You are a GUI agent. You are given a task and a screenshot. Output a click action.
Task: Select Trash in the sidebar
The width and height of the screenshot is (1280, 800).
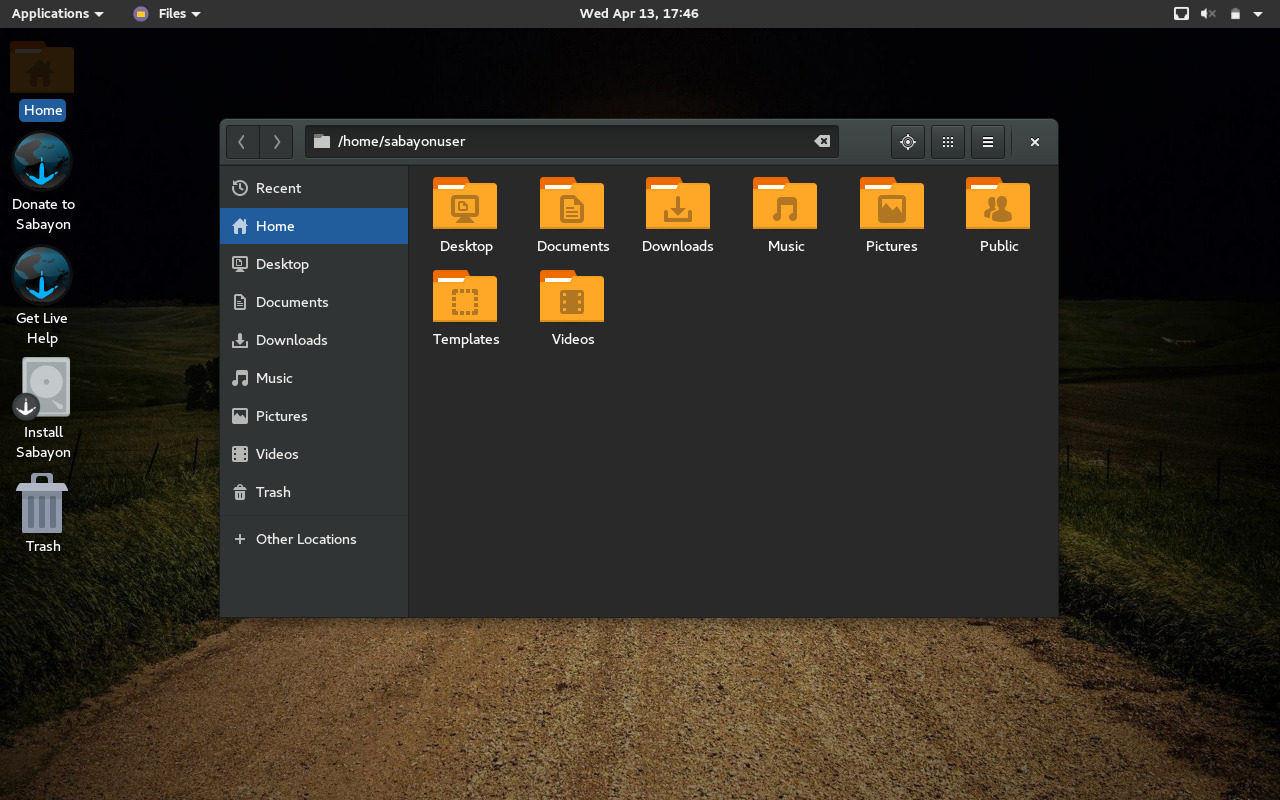pyautogui.click(x=273, y=492)
